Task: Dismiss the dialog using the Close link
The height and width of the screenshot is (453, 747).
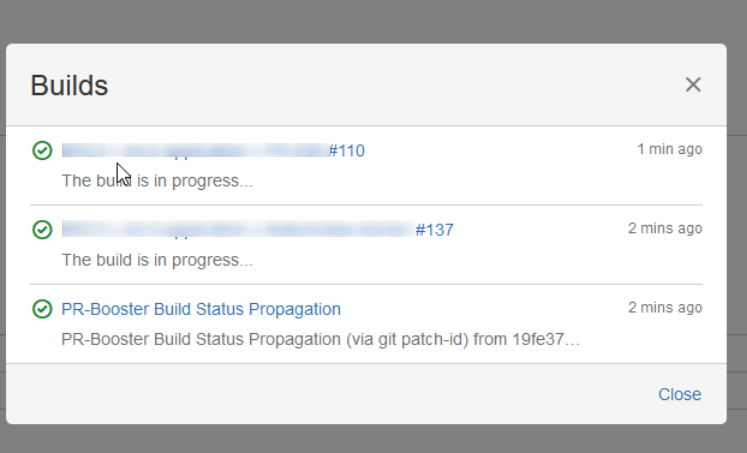Action: (x=679, y=394)
